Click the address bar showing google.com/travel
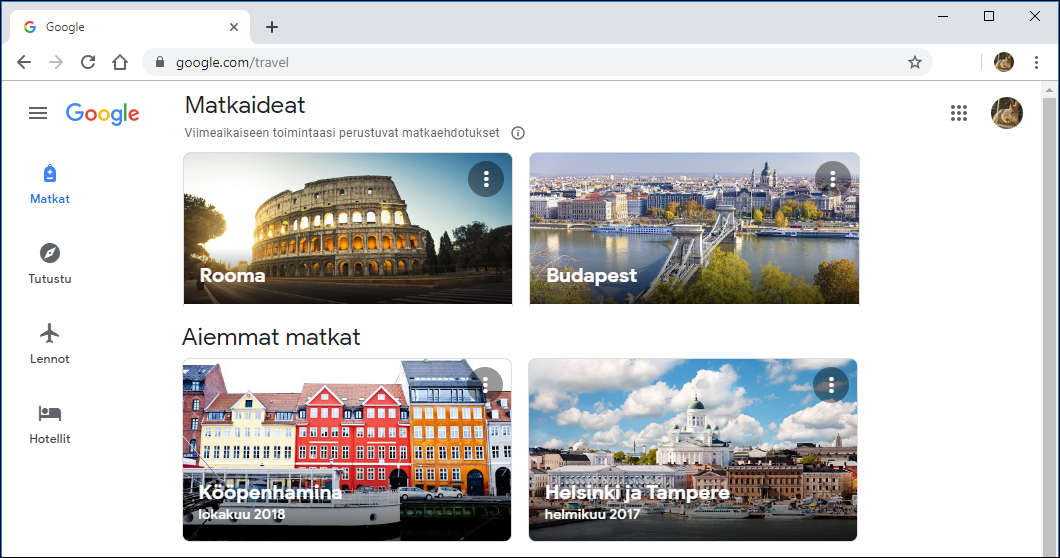 pos(537,62)
